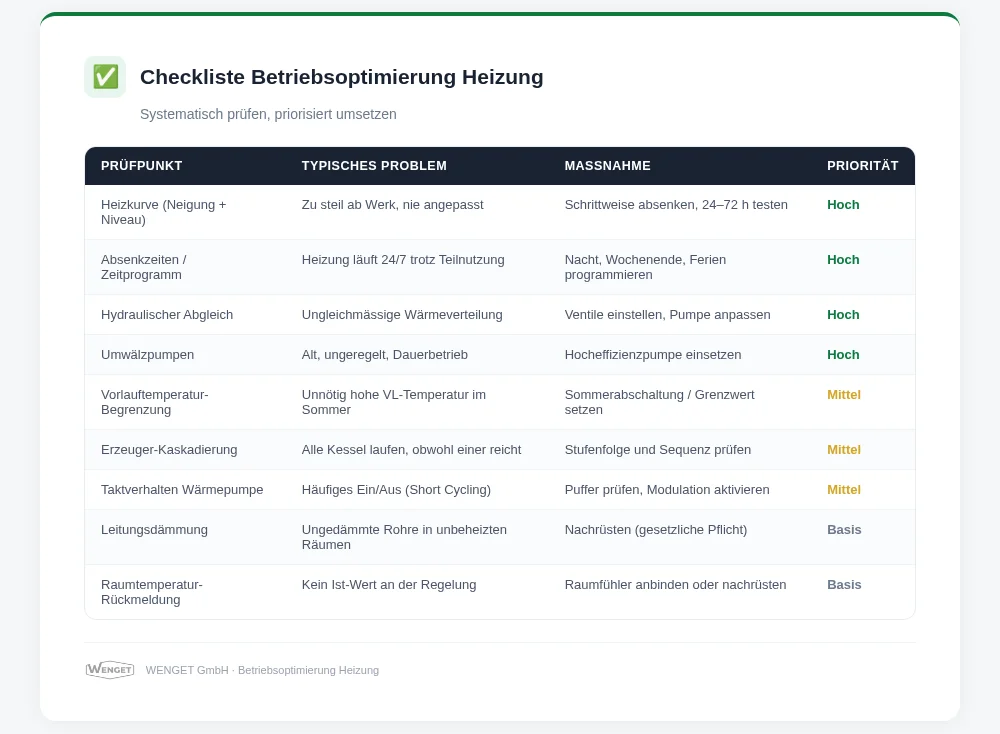Click 'Alt, ungeregelt, Dauerbetrieb'
The image size is (1000, 734).
point(385,355)
